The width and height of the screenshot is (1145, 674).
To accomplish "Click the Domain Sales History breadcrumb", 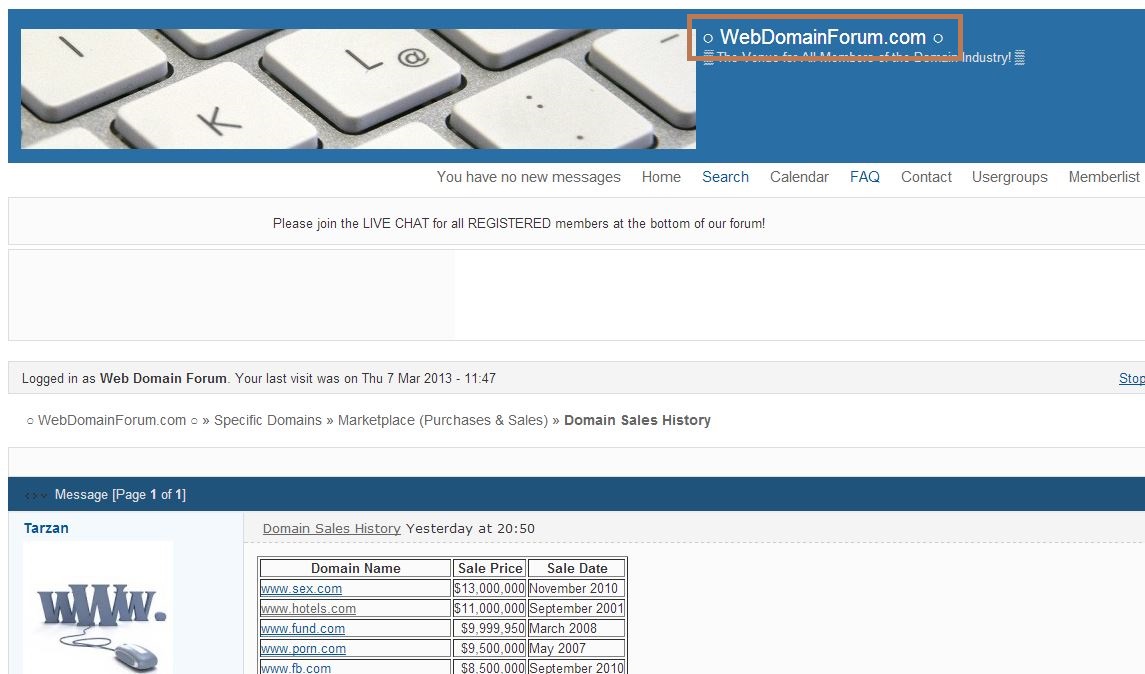I will pyautogui.click(x=637, y=420).
